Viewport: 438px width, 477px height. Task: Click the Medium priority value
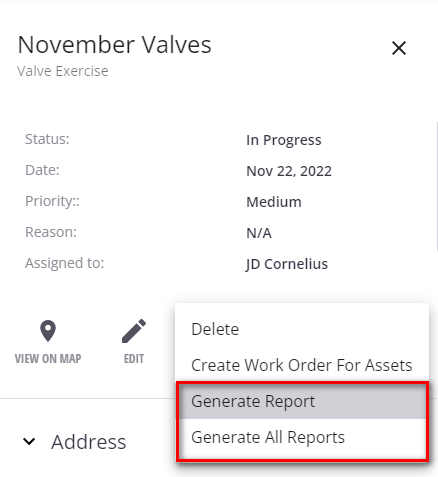(x=274, y=202)
